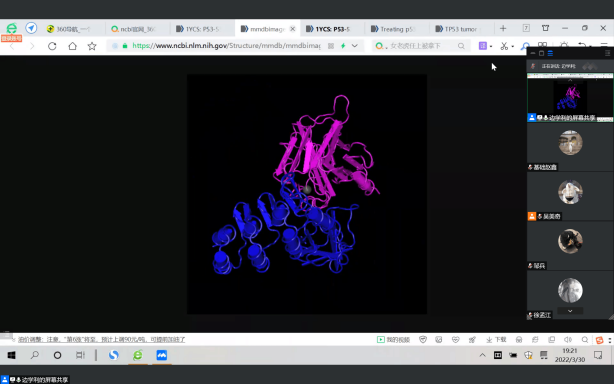Switch to the TP53 tumor tab

pyautogui.click(x=461, y=29)
